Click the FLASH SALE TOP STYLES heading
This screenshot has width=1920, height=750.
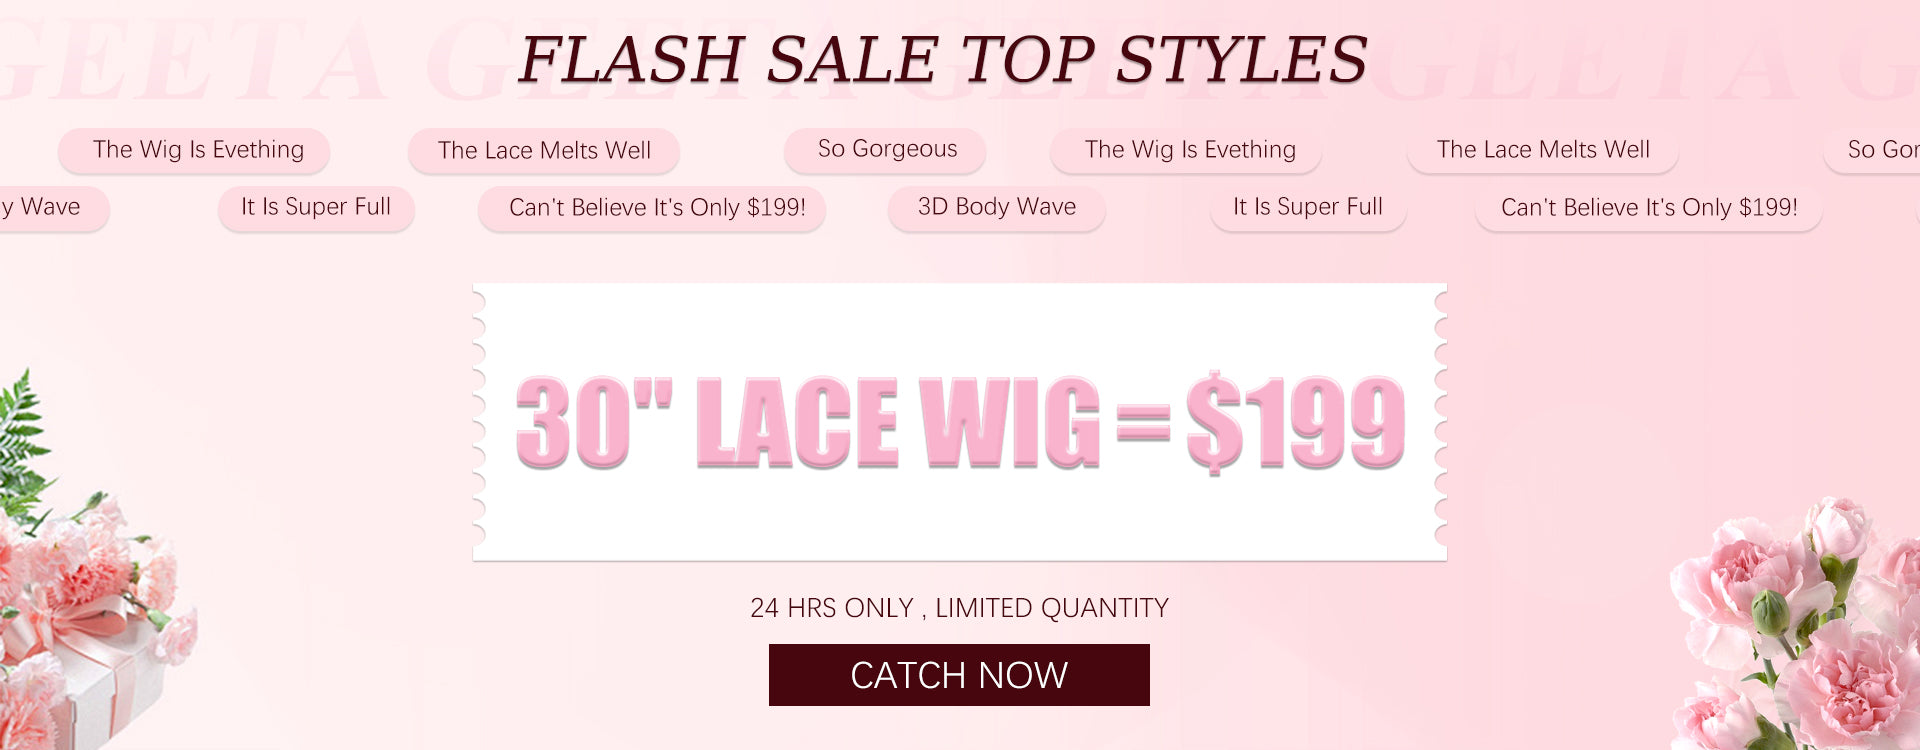tap(943, 59)
